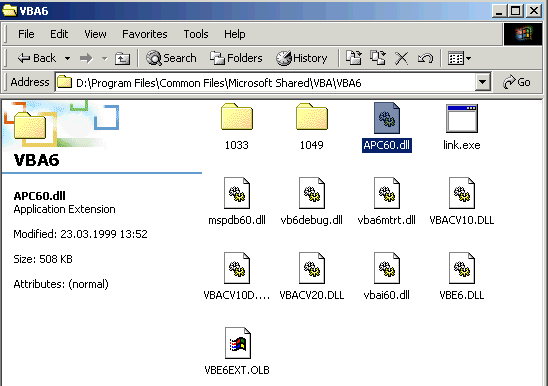Select the APC60.dll file icon
This screenshot has height=386, width=548.
coord(387,118)
